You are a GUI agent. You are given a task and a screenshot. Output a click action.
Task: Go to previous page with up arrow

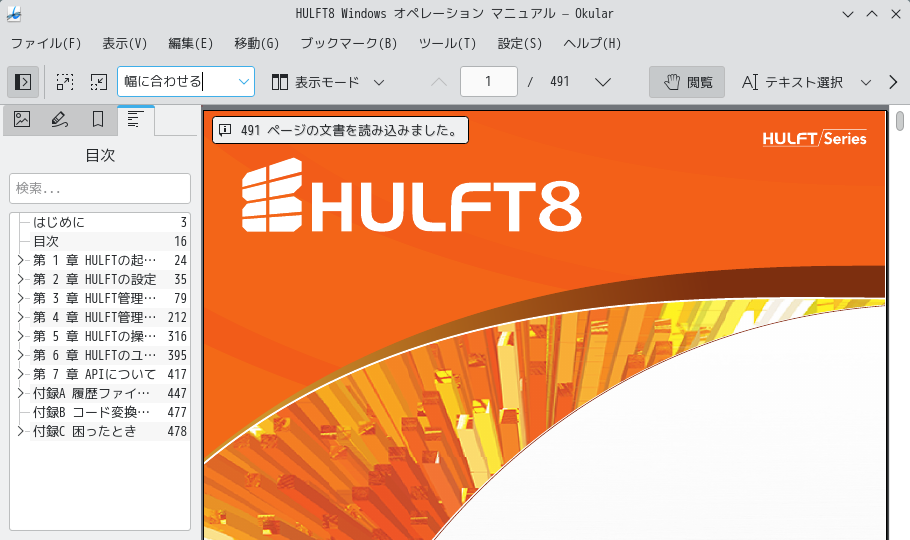coord(439,82)
